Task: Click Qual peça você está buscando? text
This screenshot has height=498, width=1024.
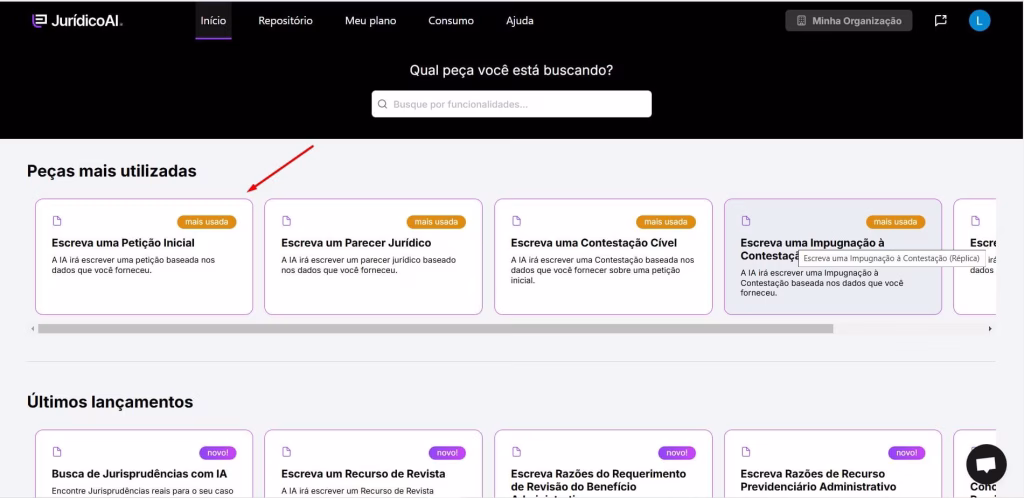Action: click(x=511, y=70)
